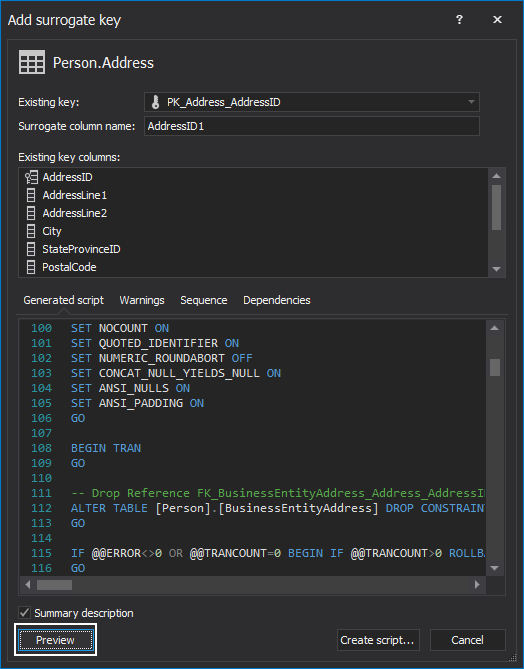Open the help question mark button
This screenshot has height=669, width=524.
click(459, 20)
